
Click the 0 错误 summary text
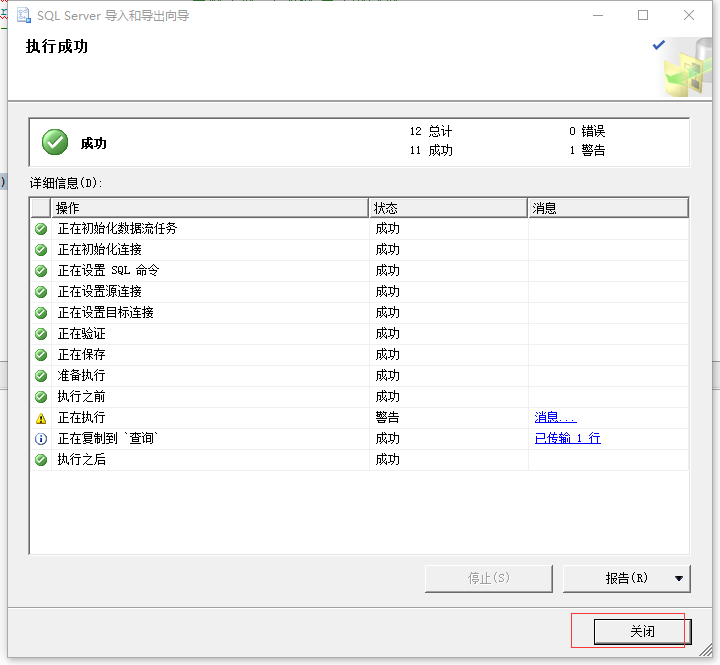[x=587, y=131]
